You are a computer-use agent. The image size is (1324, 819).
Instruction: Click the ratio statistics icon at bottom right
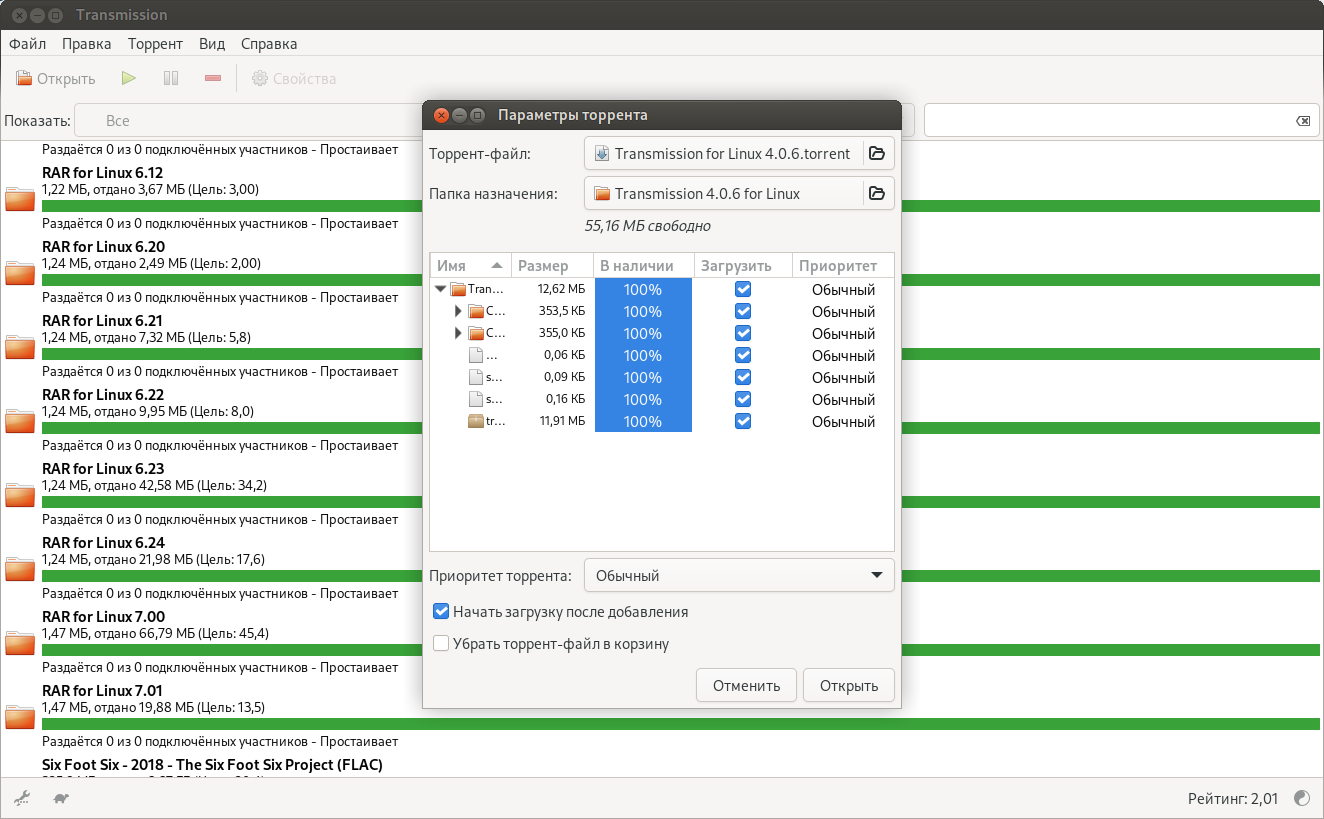pyautogui.click(x=1302, y=798)
